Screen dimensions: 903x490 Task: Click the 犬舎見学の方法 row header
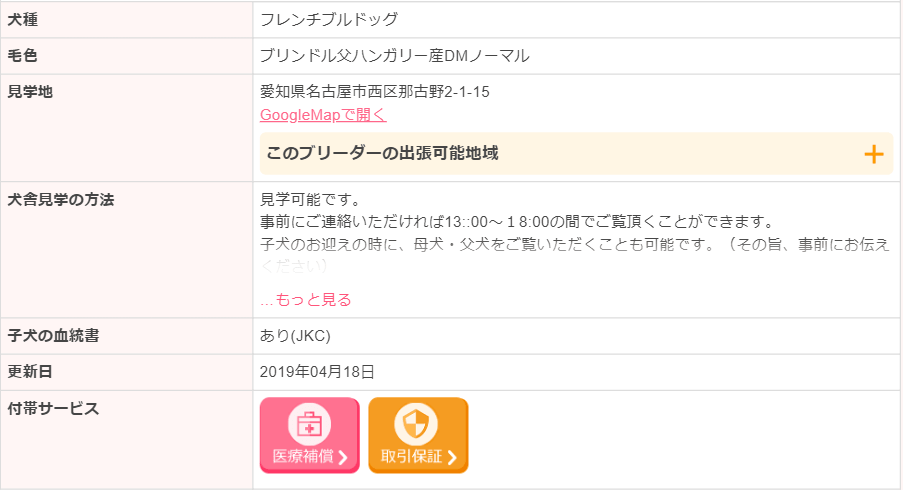click(61, 199)
